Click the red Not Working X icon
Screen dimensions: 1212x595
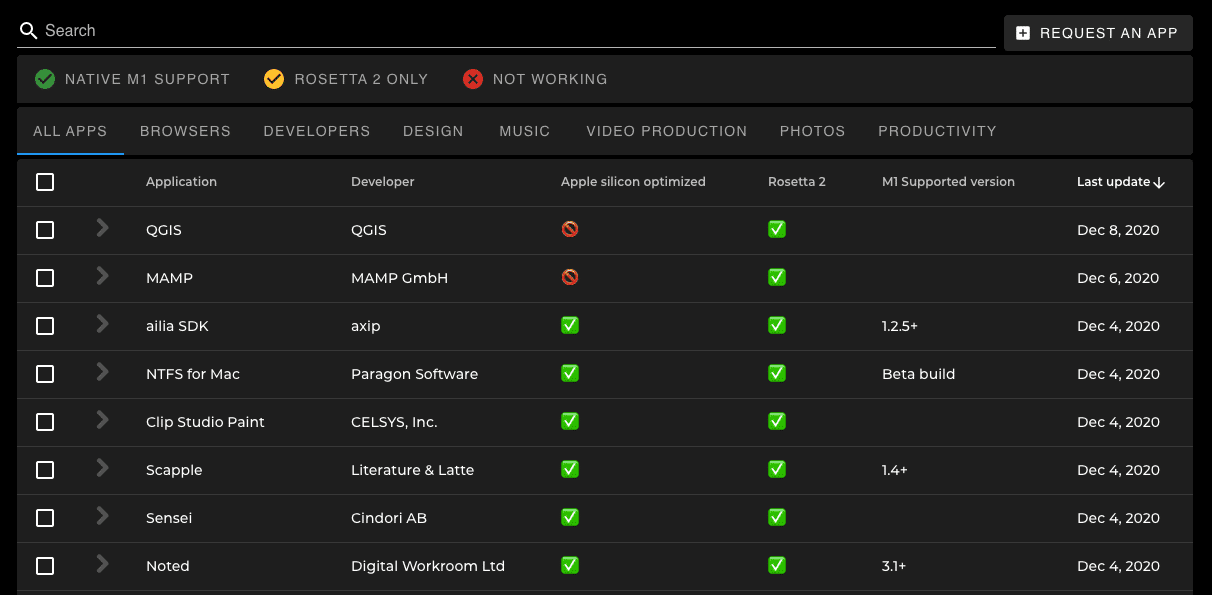tap(473, 79)
